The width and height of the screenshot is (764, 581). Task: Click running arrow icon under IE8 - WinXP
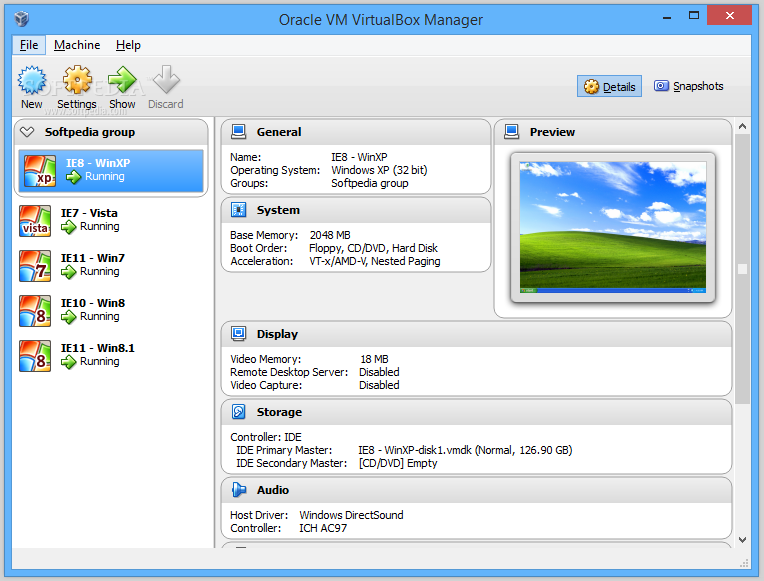coord(74,177)
